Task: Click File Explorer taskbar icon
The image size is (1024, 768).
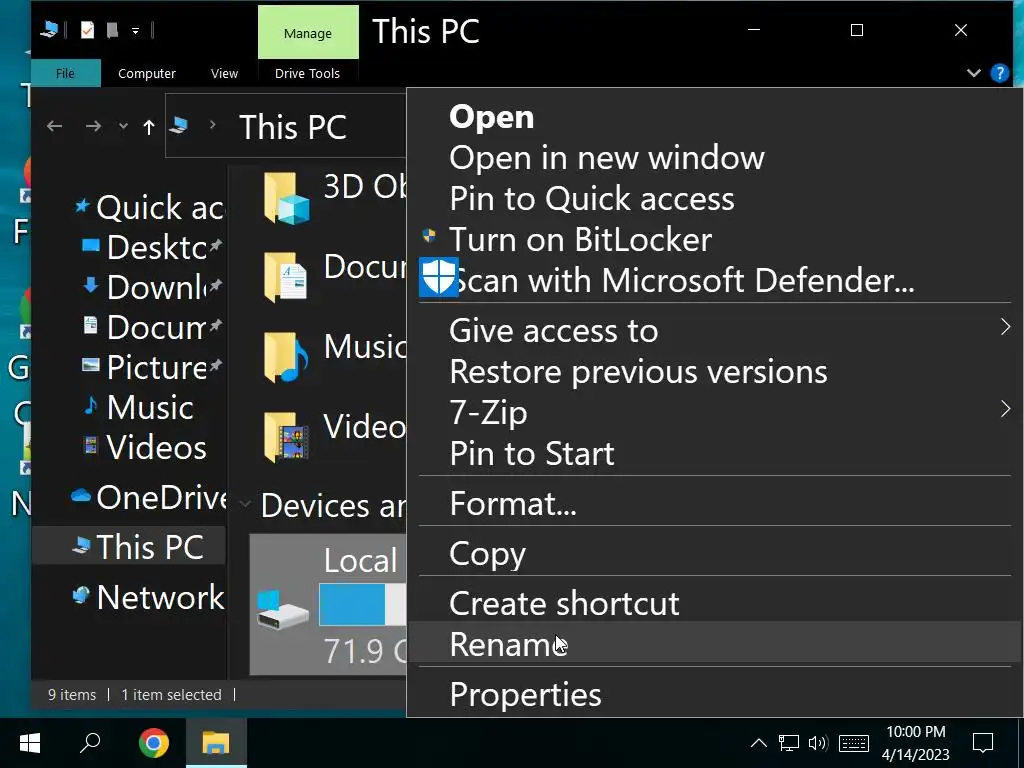Action: (x=216, y=743)
